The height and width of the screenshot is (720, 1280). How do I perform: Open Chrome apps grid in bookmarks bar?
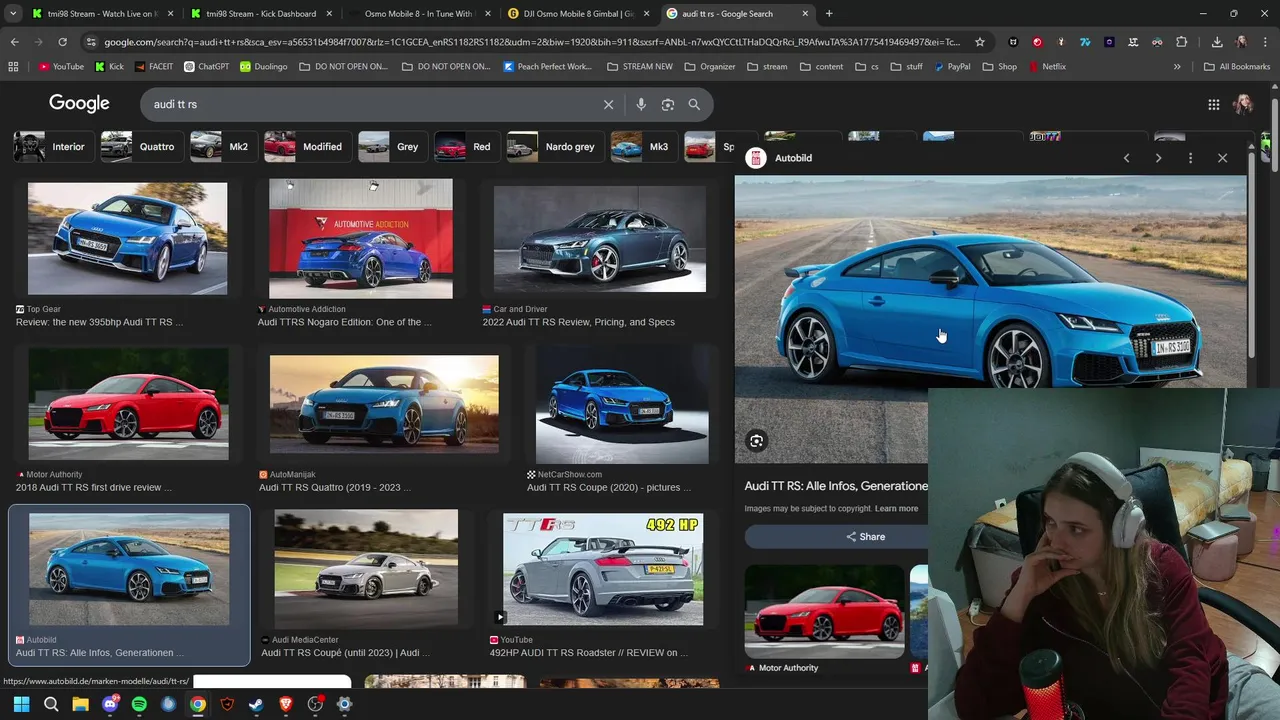[x=13, y=66]
